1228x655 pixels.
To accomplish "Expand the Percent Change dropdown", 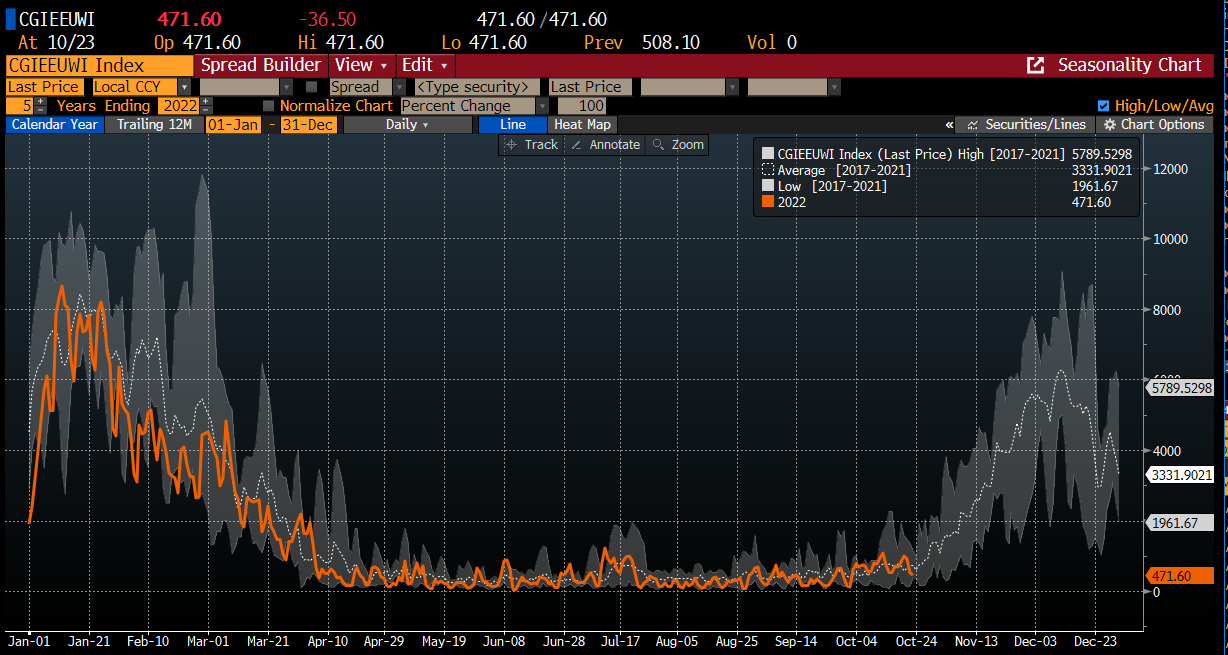I will point(542,106).
